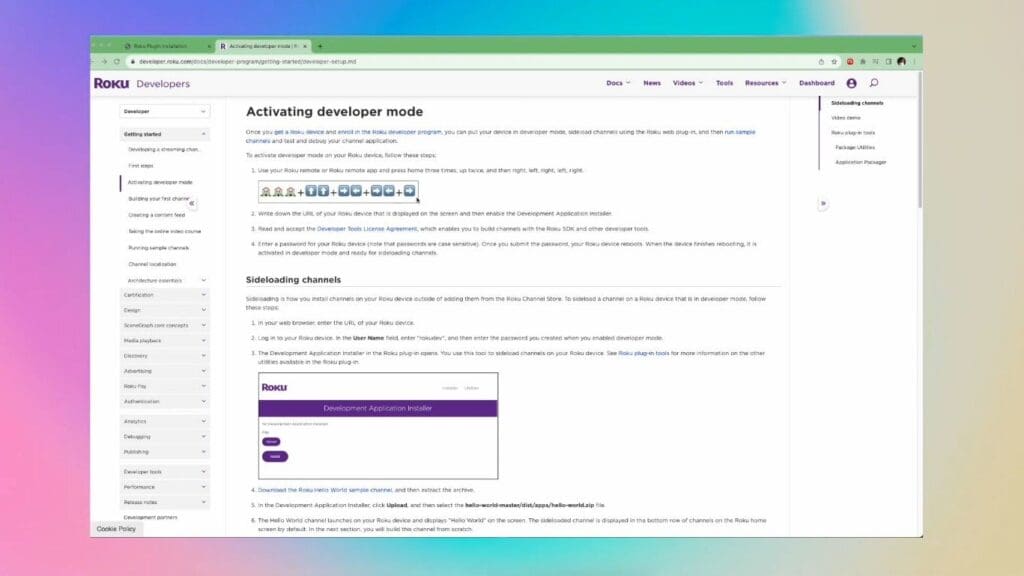
Task: Collapse the left sidebar with double-chevron
Action: (x=191, y=203)
